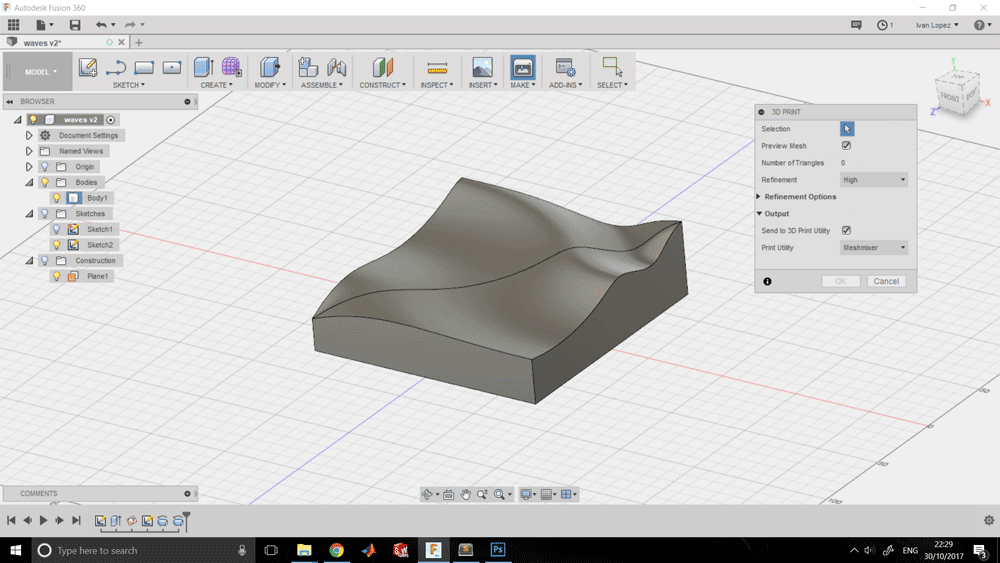Image resolution: width=1000 pixels, height=563 pixels.
Task: Open the MODIFY menu
Action: (270, 85)
